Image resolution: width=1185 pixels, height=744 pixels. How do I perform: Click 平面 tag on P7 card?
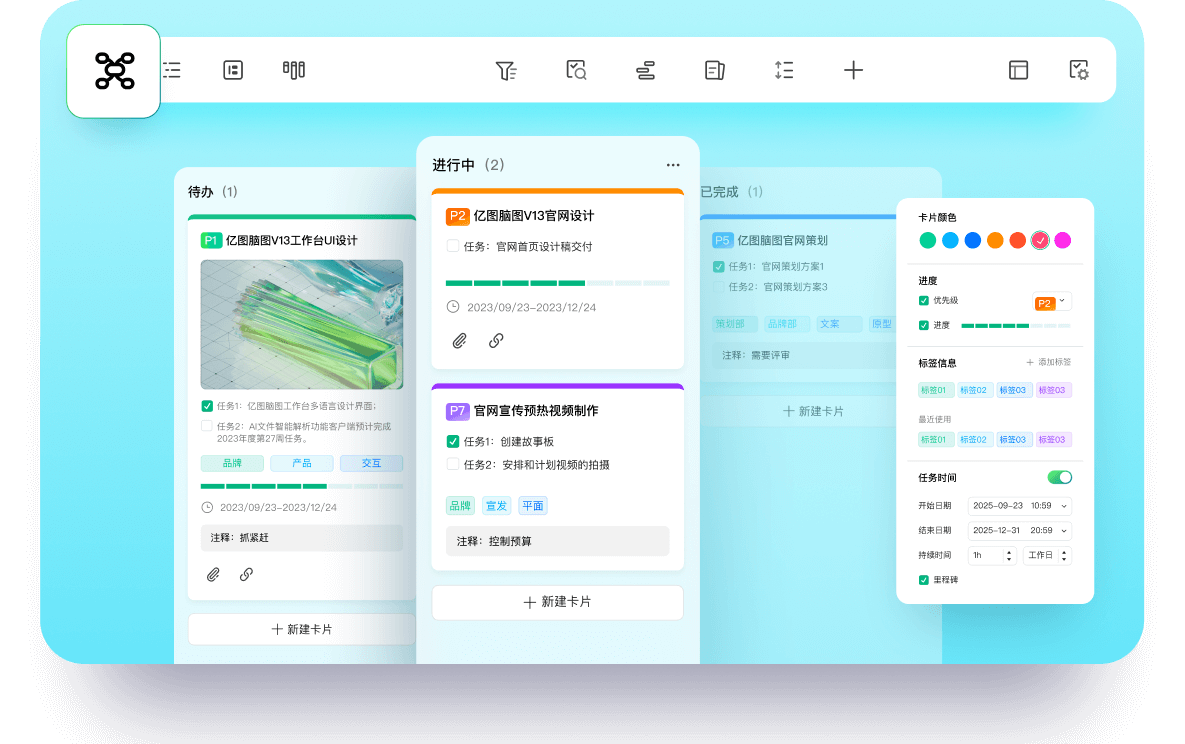pyautogui.click(x=533, y=506)
